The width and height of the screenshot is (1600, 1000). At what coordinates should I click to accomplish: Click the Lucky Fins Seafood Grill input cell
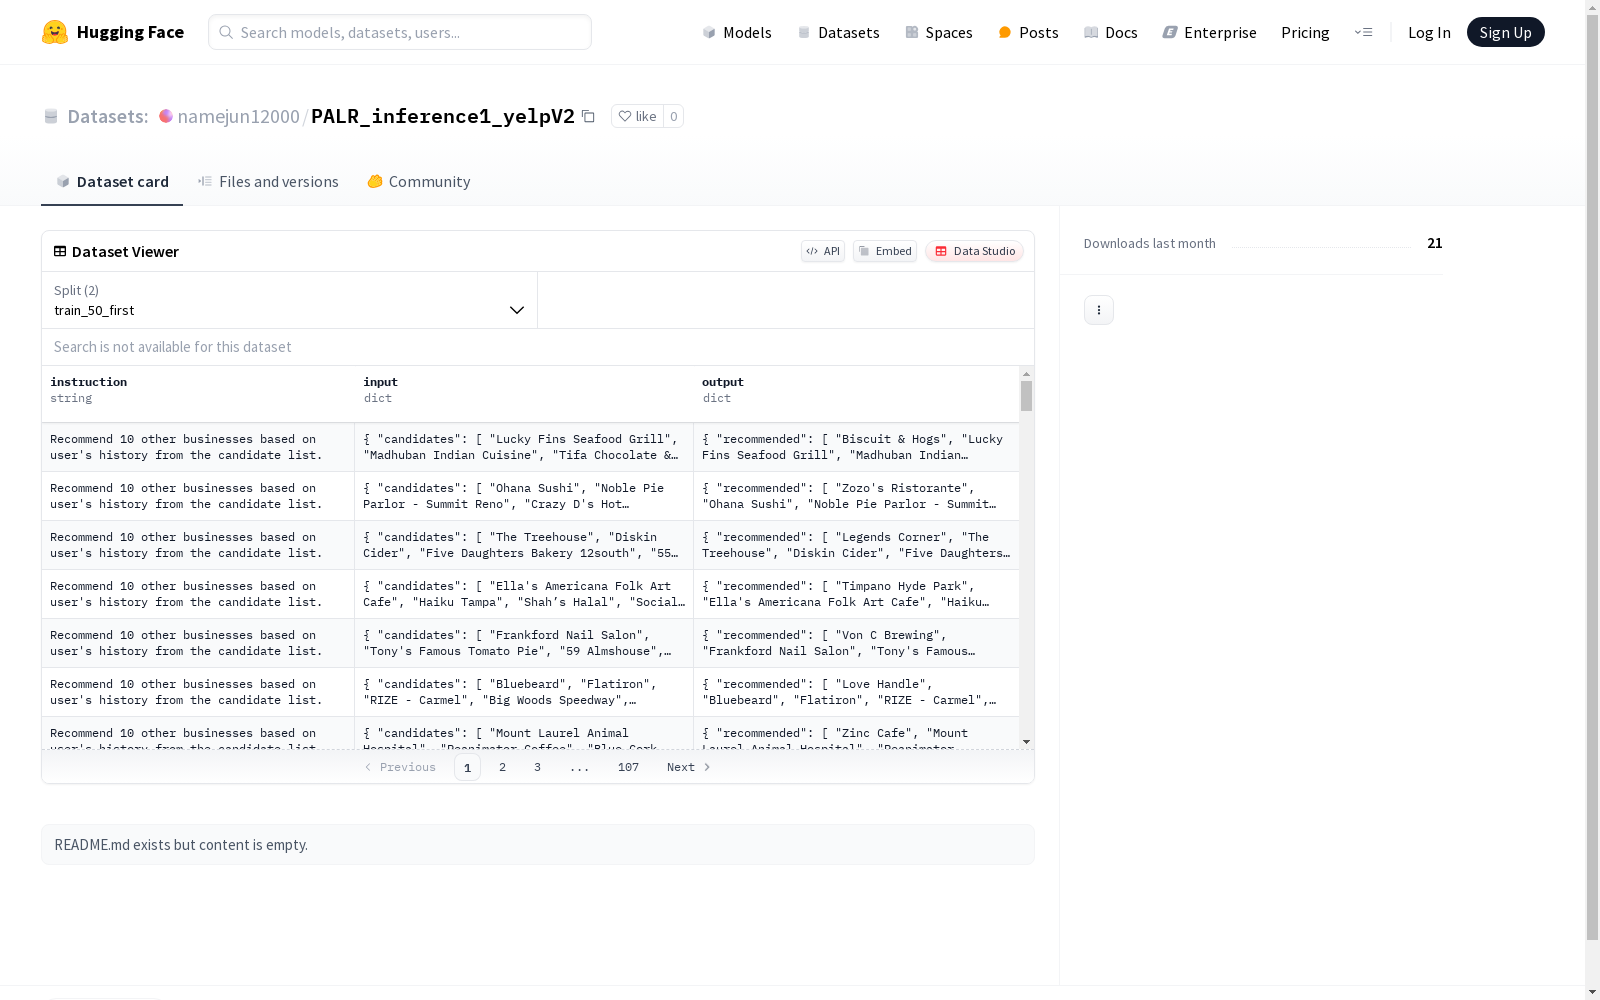point(524,447)
